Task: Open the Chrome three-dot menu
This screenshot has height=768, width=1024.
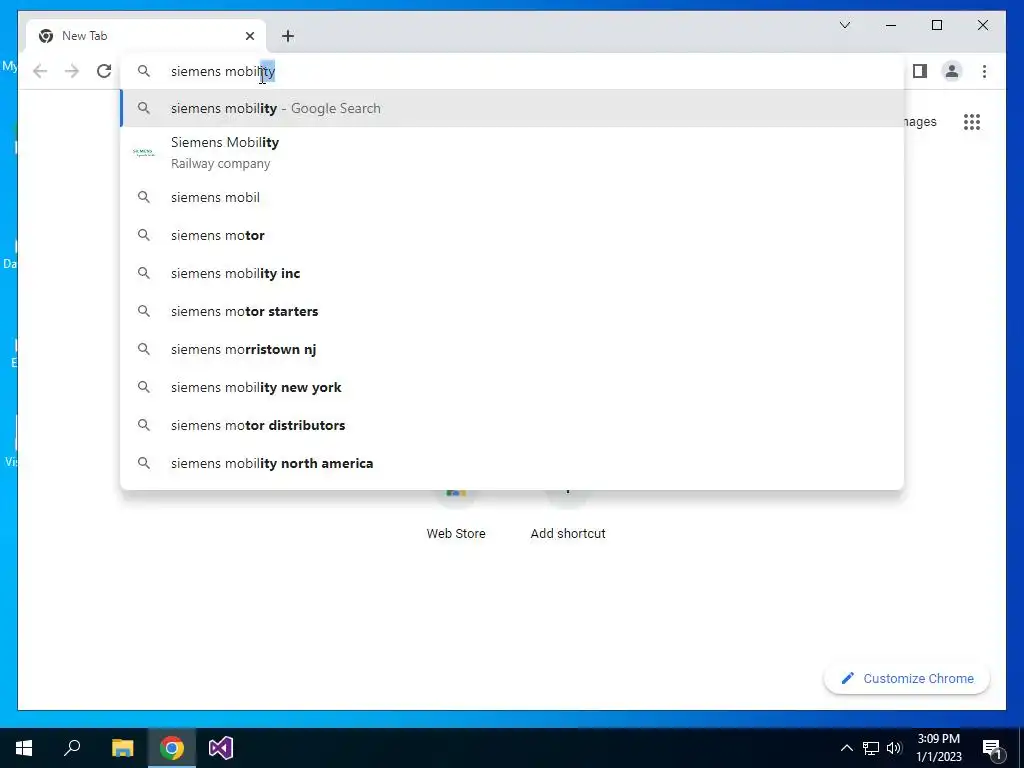Action: click(984, 71)
